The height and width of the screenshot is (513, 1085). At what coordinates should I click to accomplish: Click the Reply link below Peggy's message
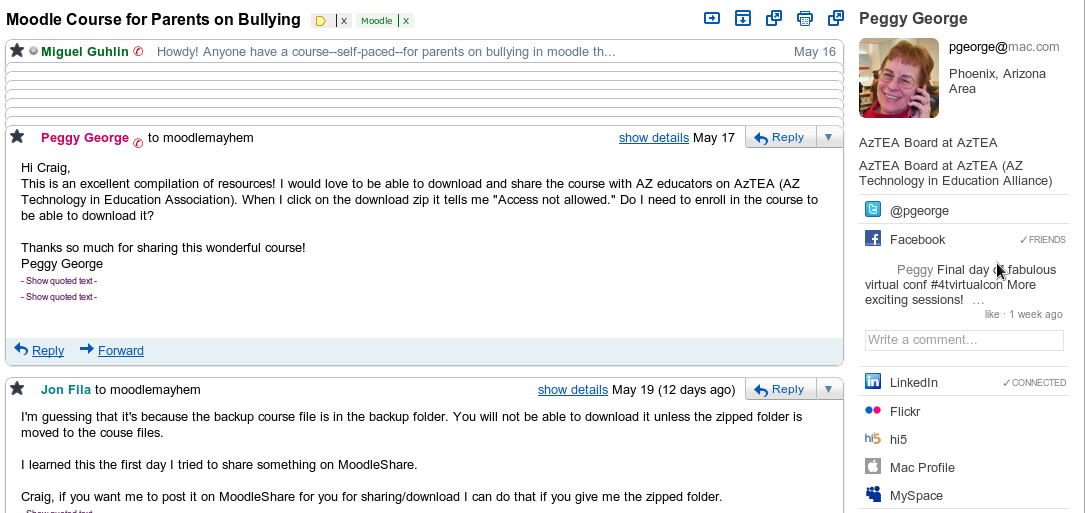pos(47,350)
